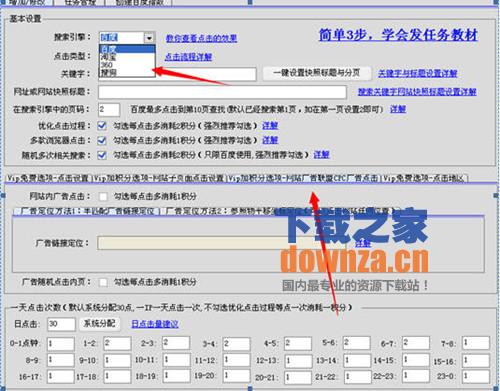Select 百度 in the search engine list
Image resolution: width=500 pixels, height=391 pixels.
(127, 49)
